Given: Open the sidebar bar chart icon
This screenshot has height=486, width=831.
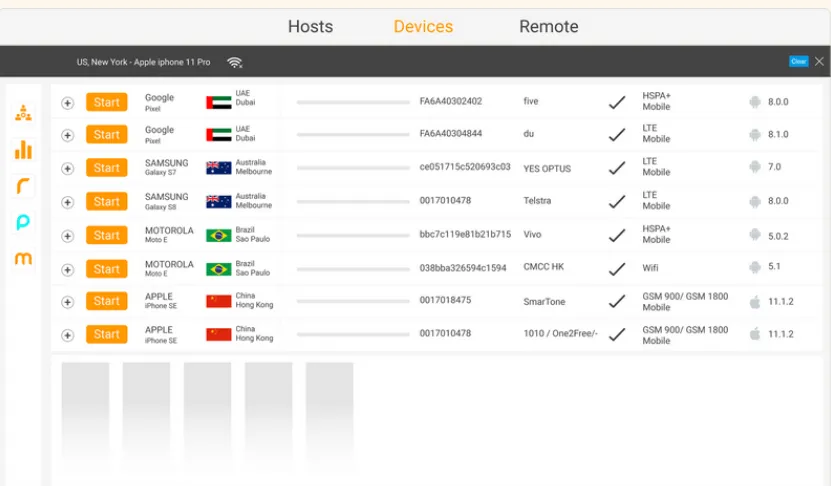Looking at the screenshot, I should pos(23,149).
